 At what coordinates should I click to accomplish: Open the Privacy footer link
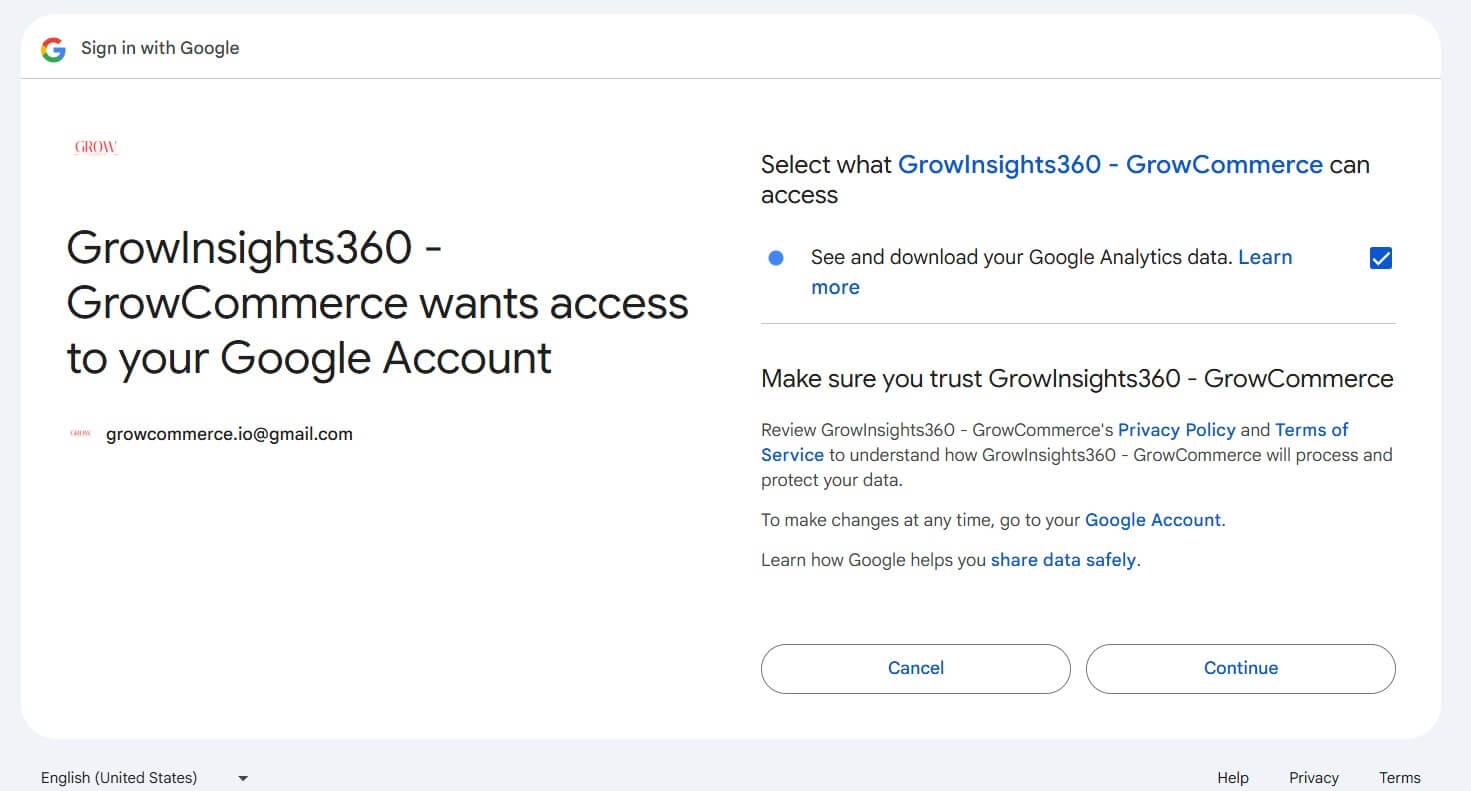pos(1314,778)
